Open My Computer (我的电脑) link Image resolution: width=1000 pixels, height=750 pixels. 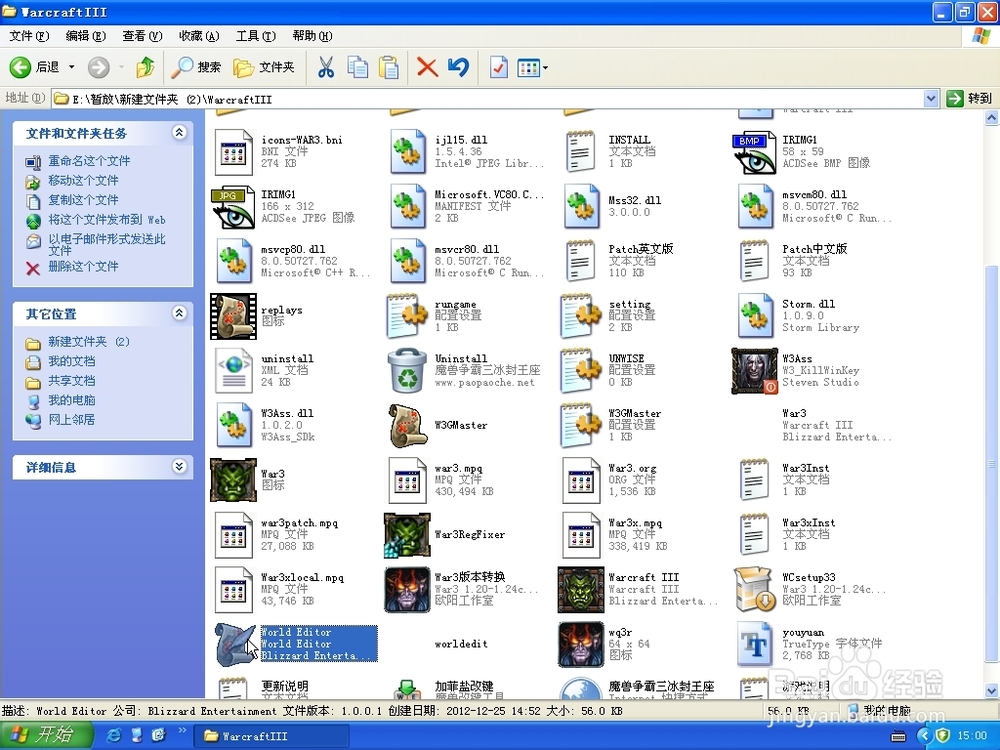click(71, 401)
